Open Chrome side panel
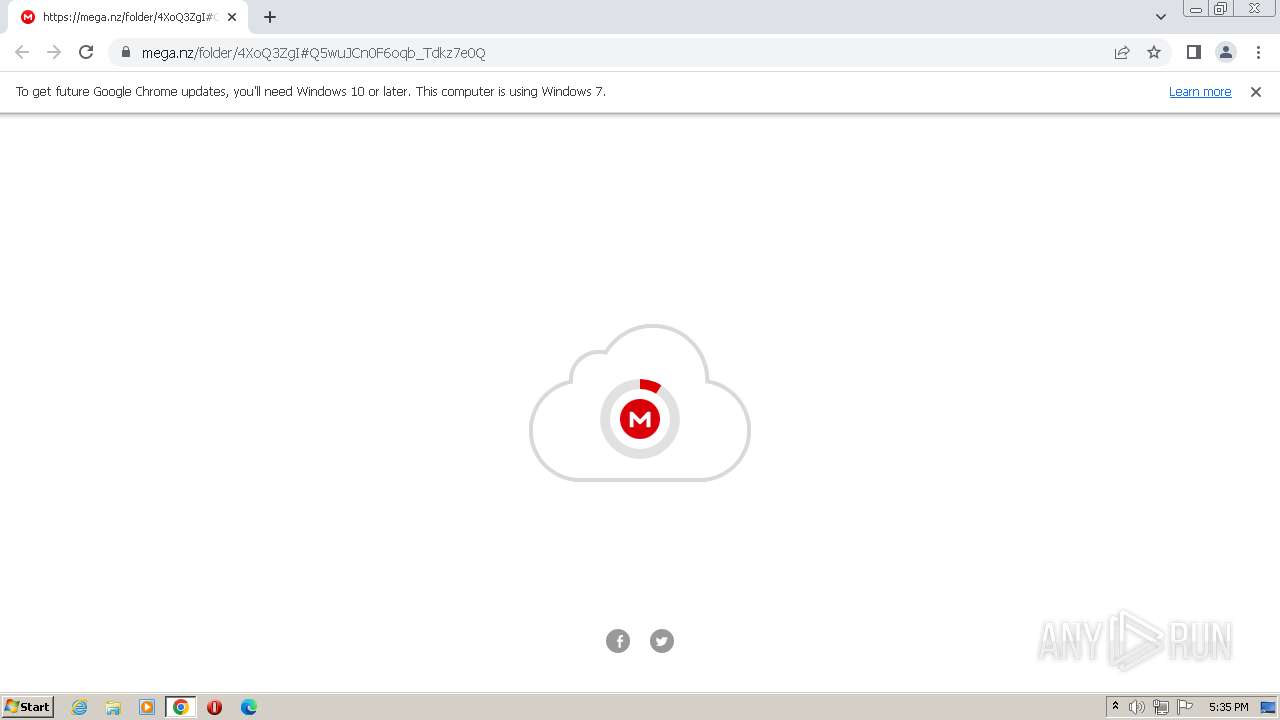Viewport: 1280px width, 720px height. point(1193,52)
